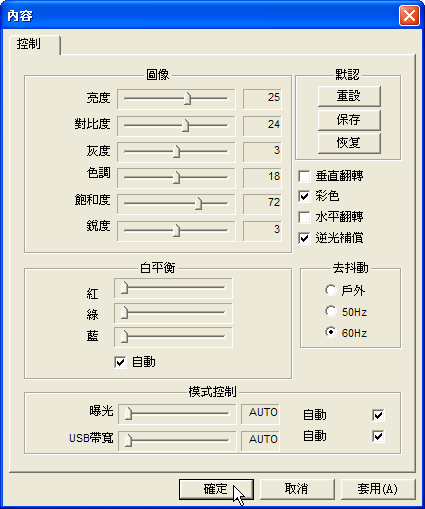Click the 套用(A) button
Viewport: 425px width, 509px height.
(378, 489)
